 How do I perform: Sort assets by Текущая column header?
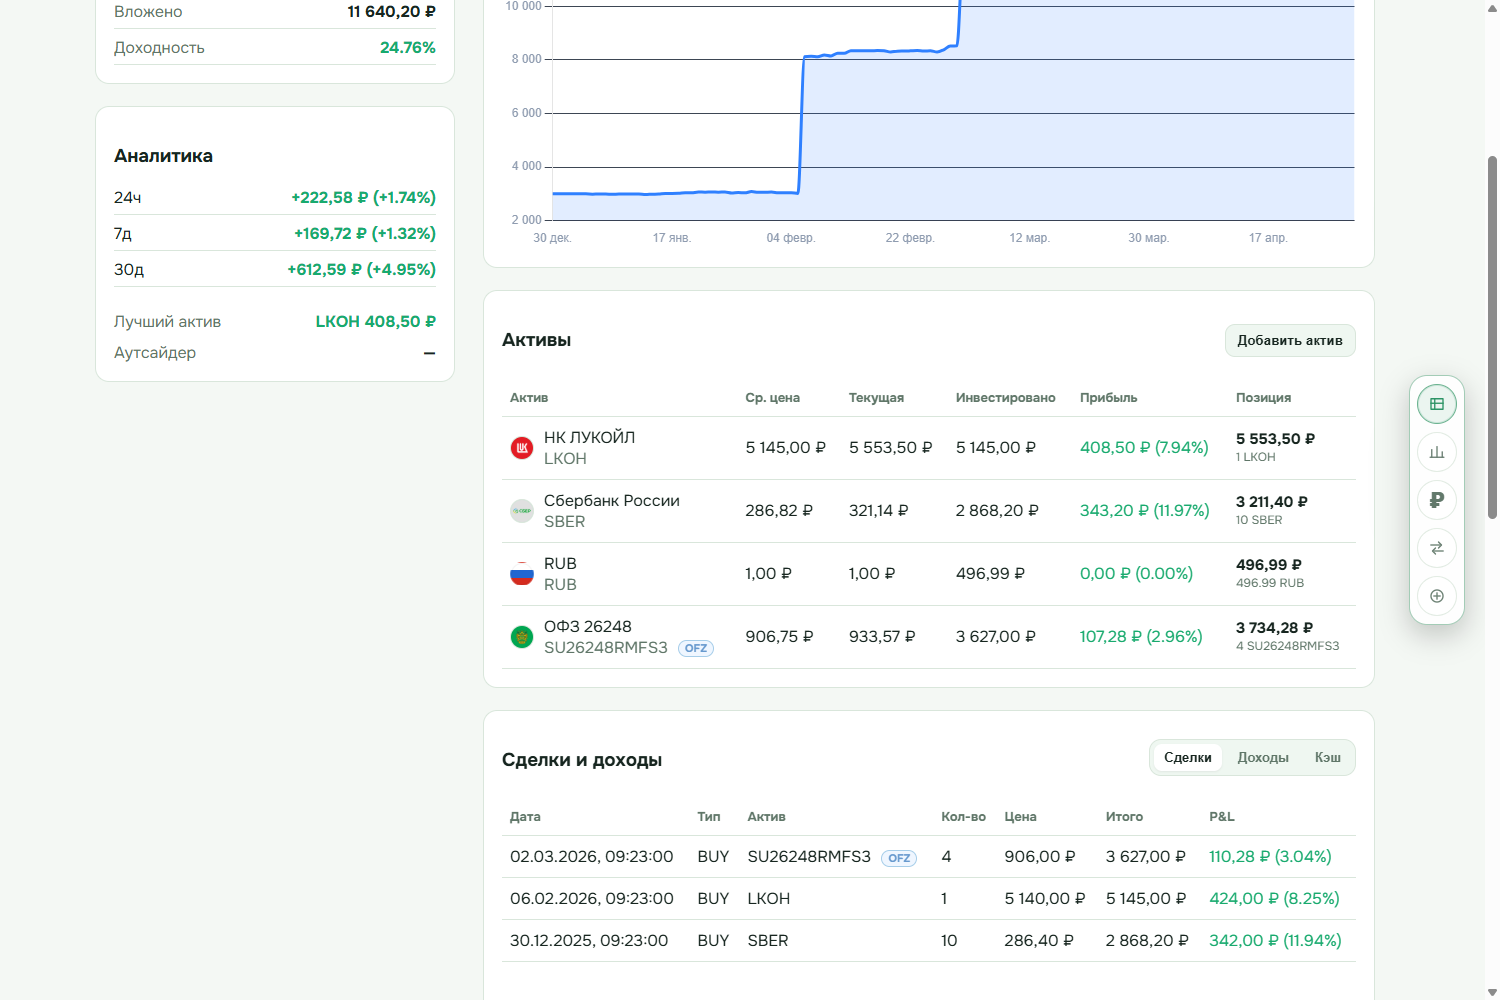876,397
